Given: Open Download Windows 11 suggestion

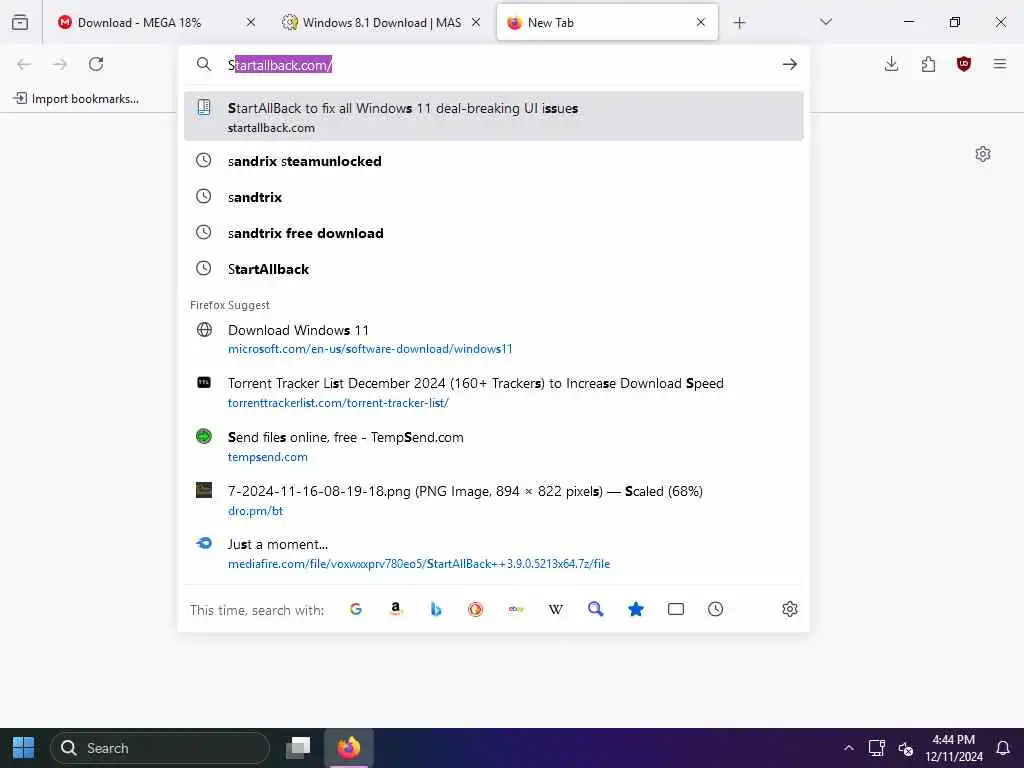Looking at the screenshot, I should pyautogui.click(x=494, y=339).
